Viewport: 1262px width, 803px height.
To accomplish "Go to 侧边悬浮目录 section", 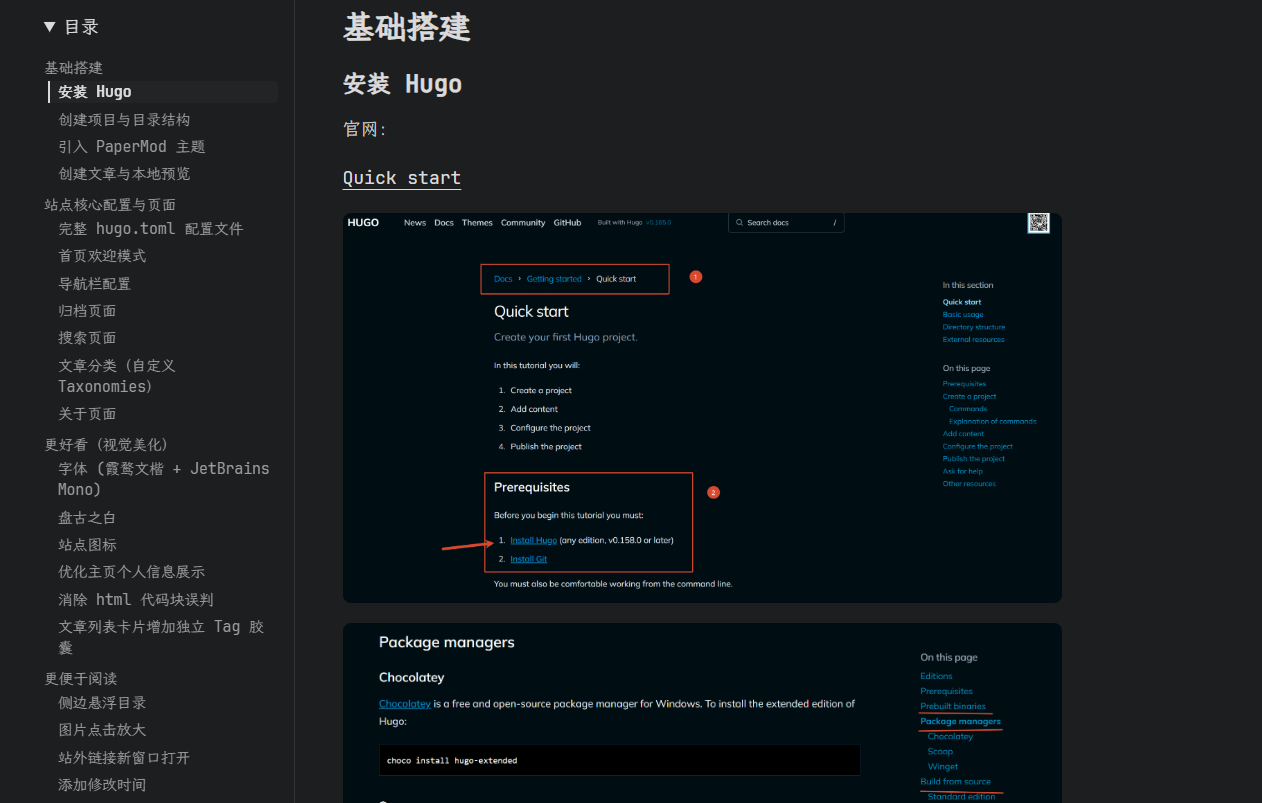I will [102, 703].
